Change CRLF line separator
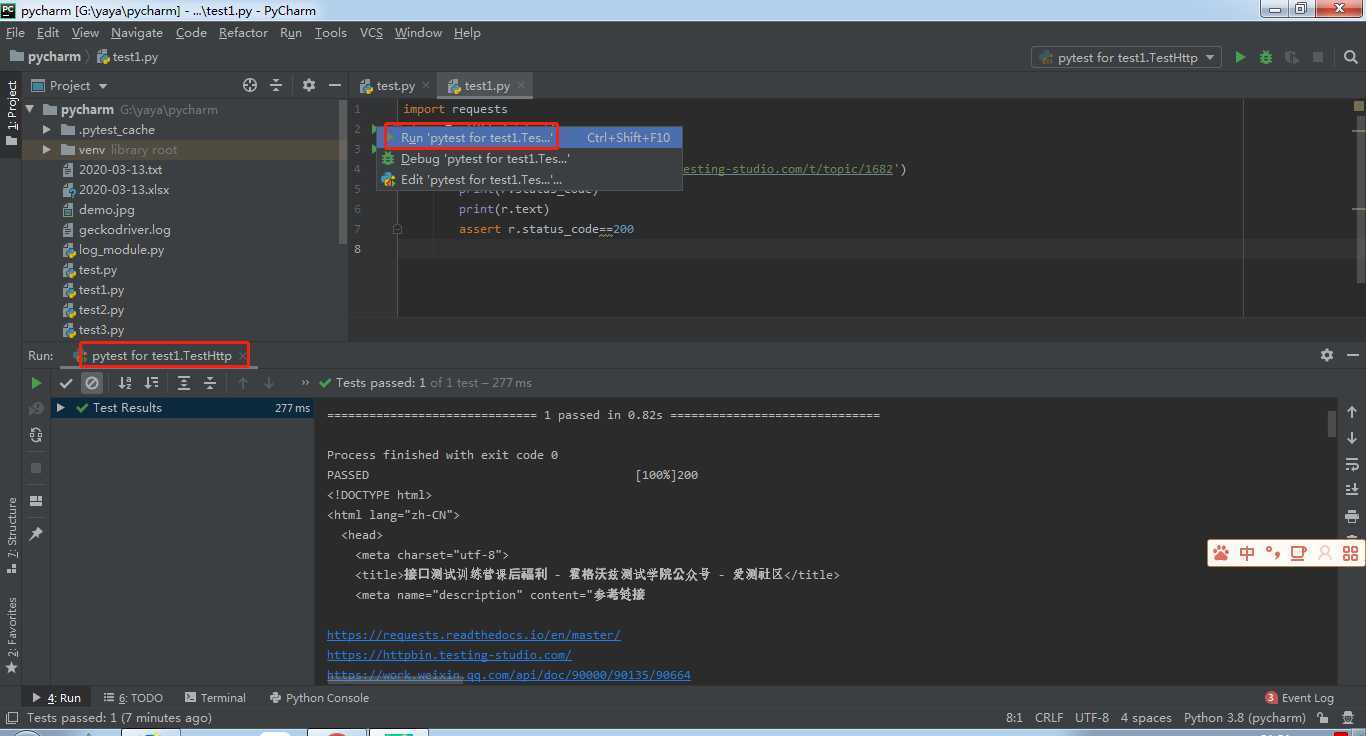Image resolution: width=1366 pixels, height=736 pixels. coord(1049,717)
